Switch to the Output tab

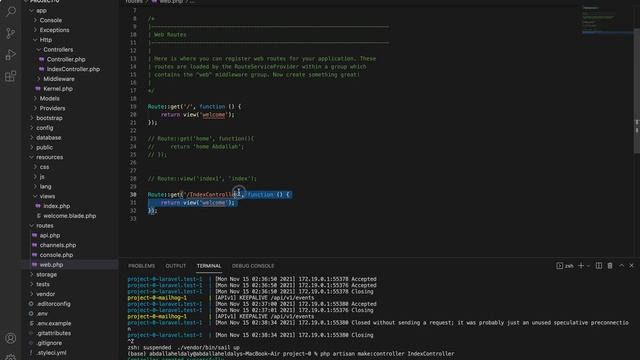(x=176, y=266)
